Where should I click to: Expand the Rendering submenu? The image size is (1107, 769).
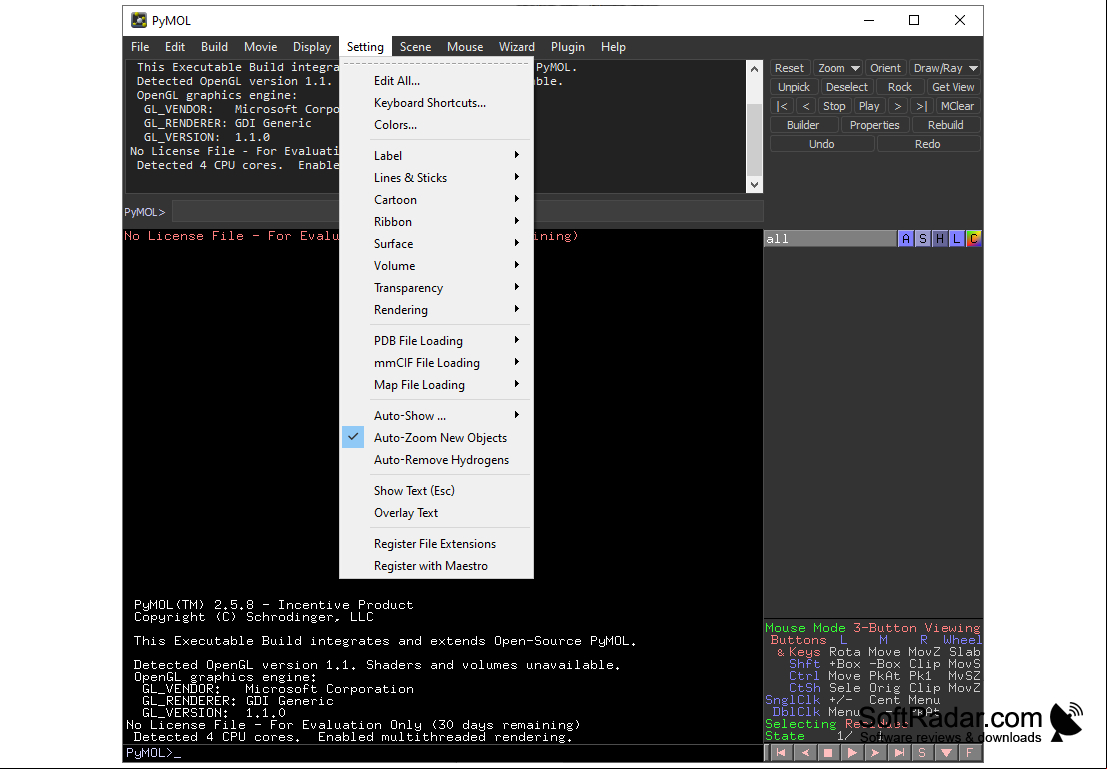click(x=436, y=309)
